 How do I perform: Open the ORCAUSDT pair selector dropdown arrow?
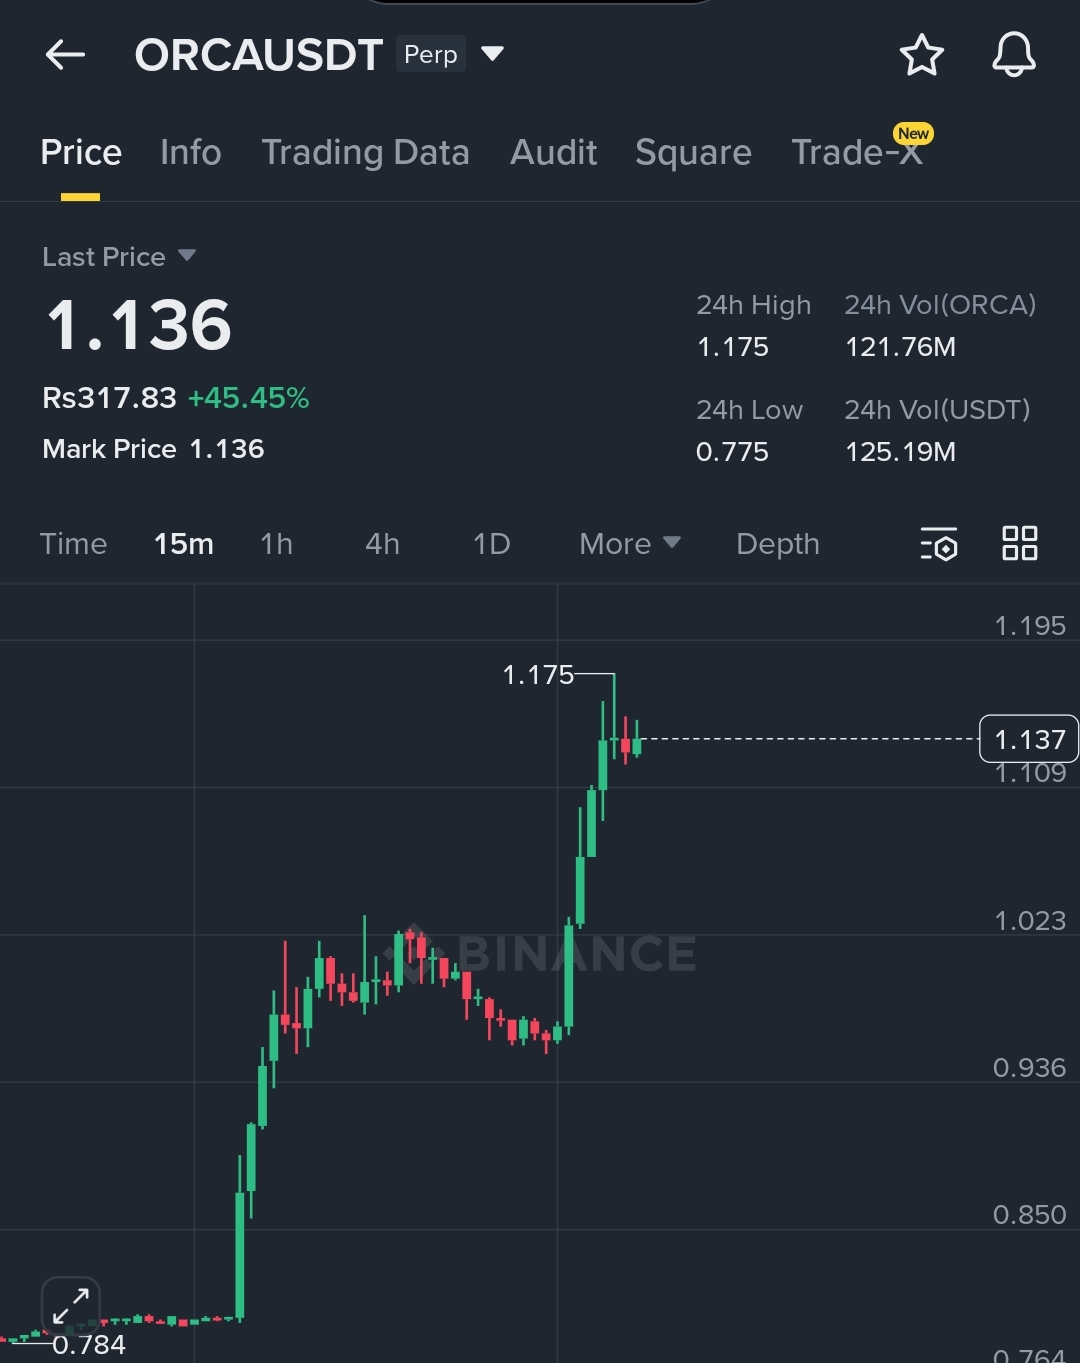pyautogui.click(x=492, y=53)
